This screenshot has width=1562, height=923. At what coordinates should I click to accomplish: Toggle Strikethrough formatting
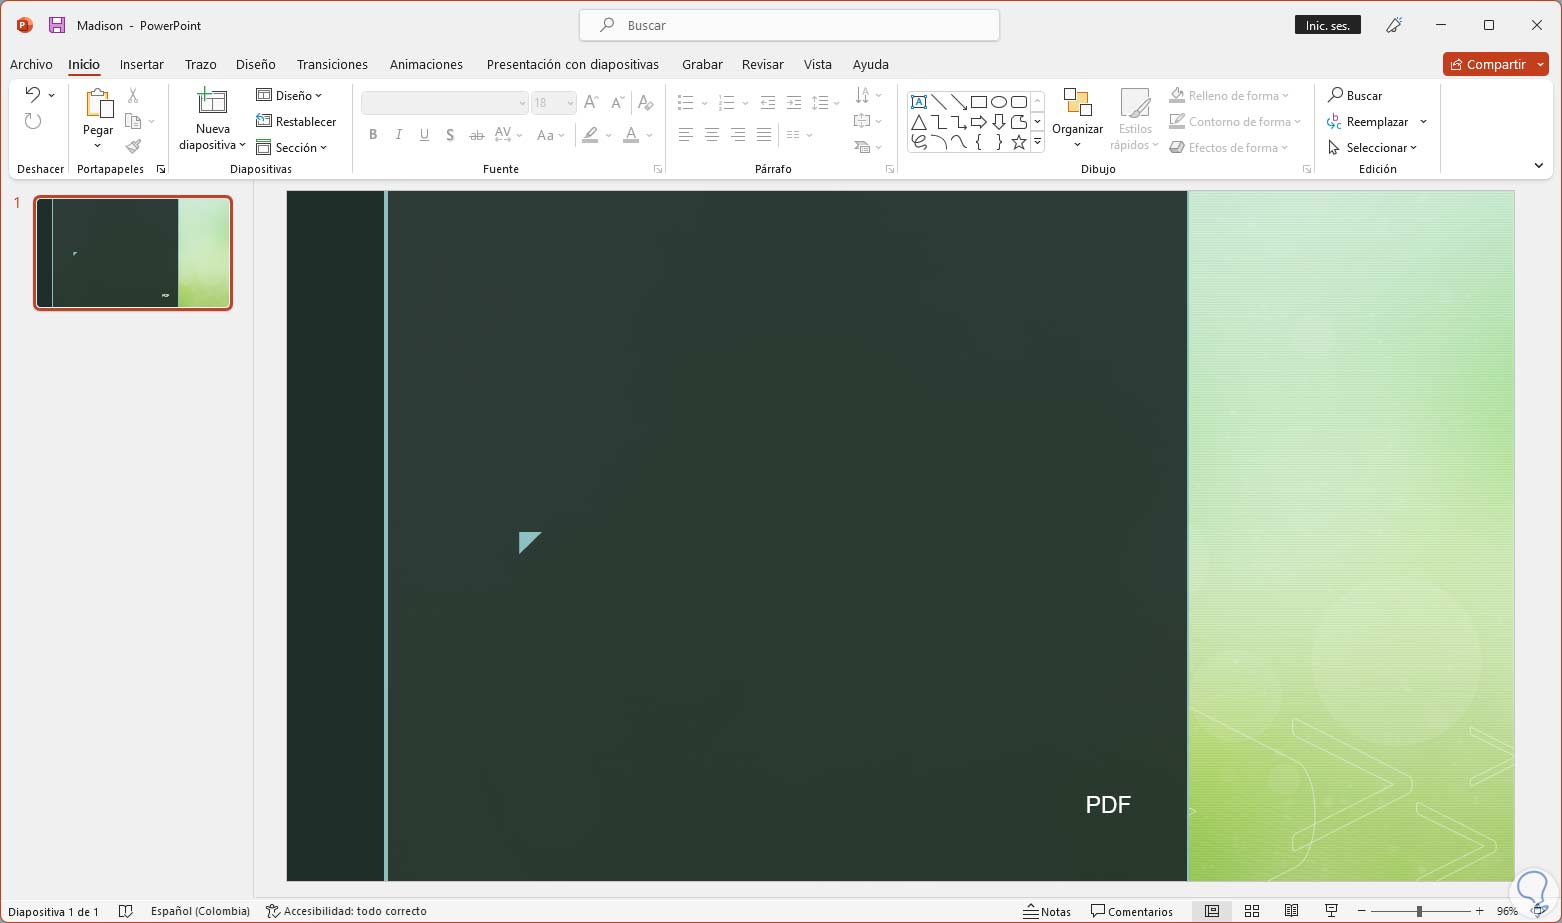[x=477, y=135]
